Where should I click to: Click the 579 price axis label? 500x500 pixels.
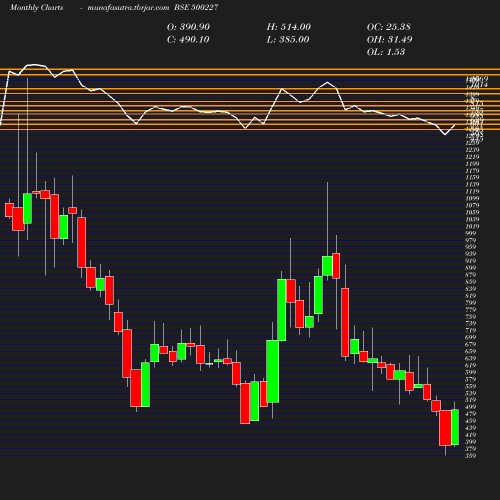point(471,379)
